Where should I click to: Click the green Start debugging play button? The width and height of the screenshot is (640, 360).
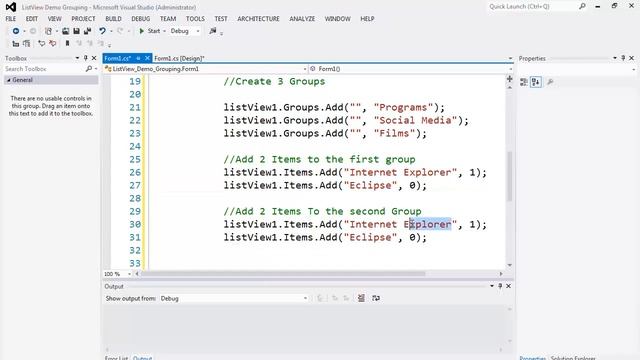[x=142, y=31]
